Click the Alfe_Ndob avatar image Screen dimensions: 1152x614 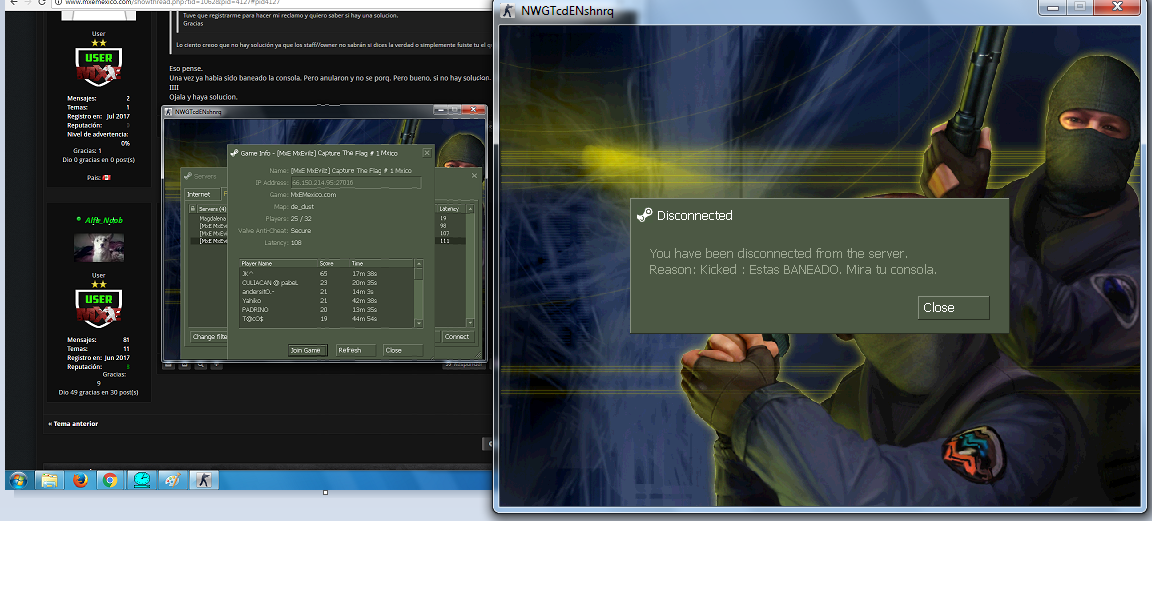coord(98,248)
